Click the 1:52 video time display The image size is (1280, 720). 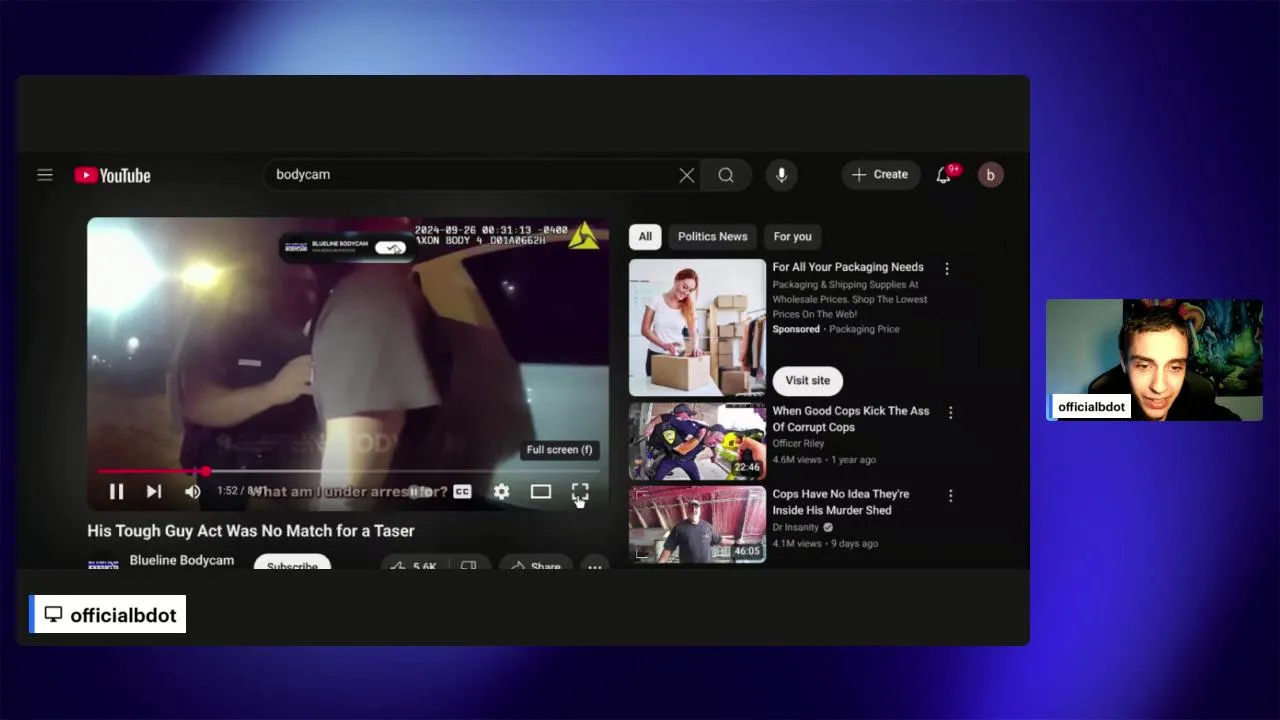[x=240, y=492]
